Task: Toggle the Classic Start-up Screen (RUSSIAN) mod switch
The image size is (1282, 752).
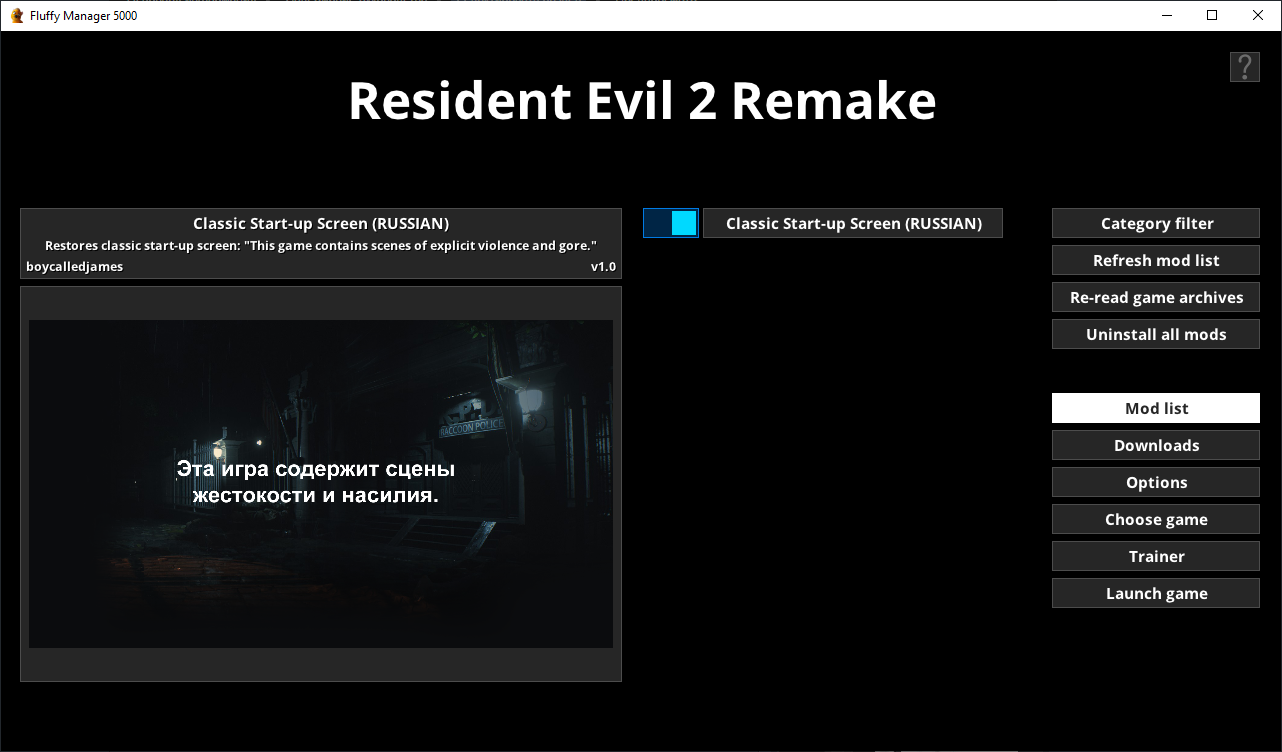Action: [x=670, y=223]
